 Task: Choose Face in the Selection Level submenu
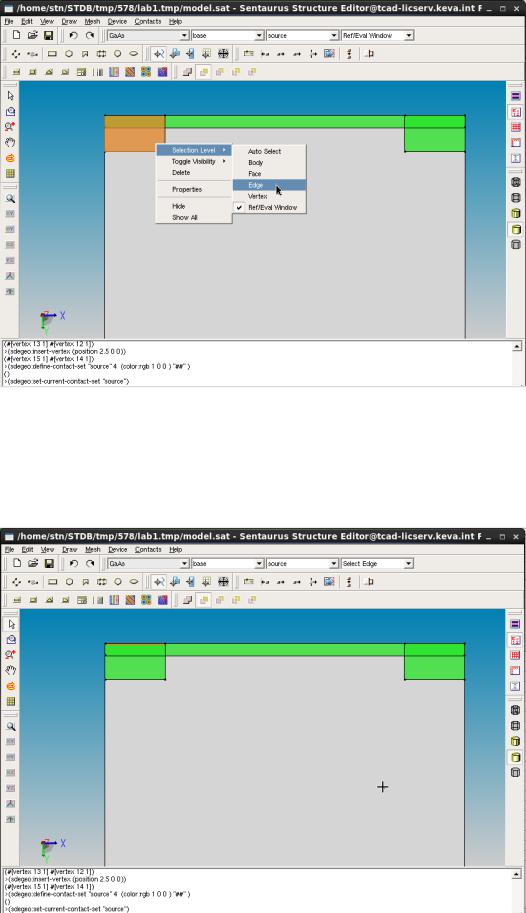(269, 174)
